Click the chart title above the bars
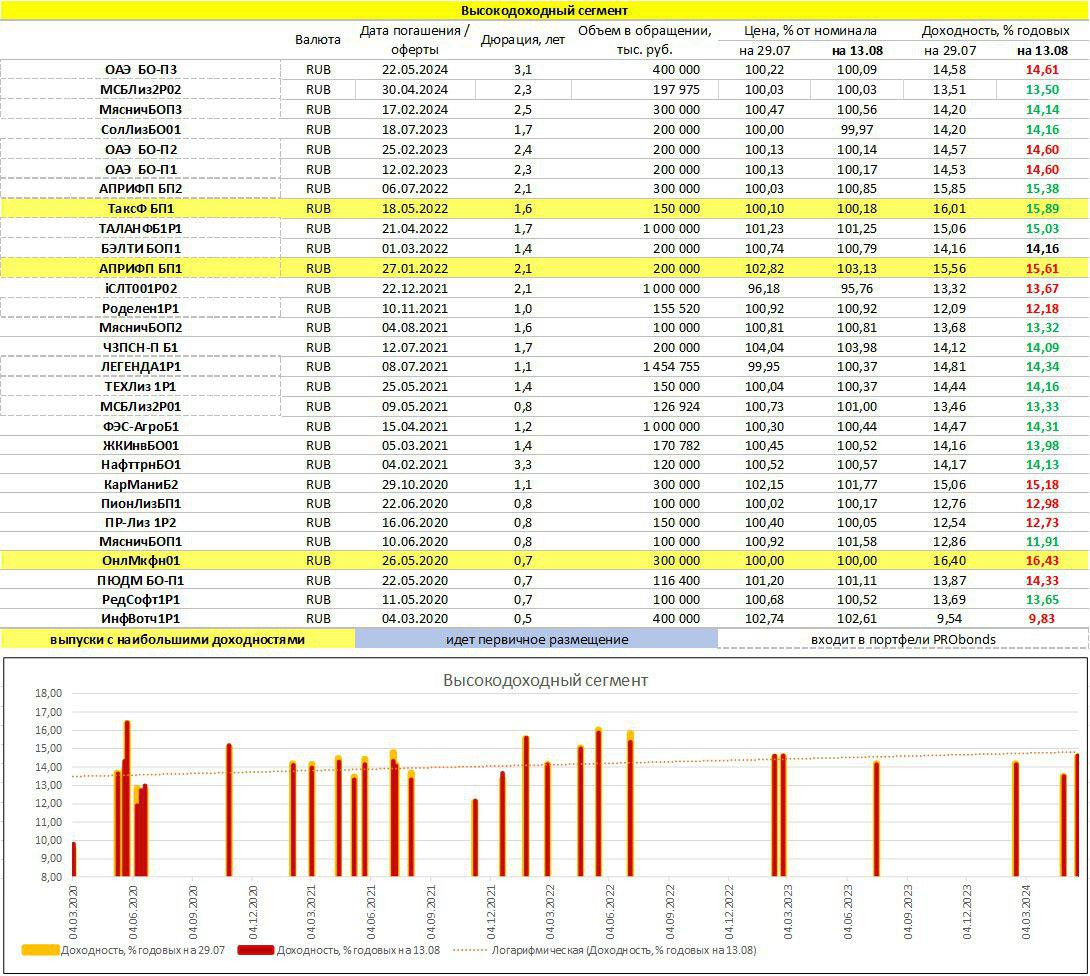The height and width of the screenshot is (976, 1090). point(545,680)
